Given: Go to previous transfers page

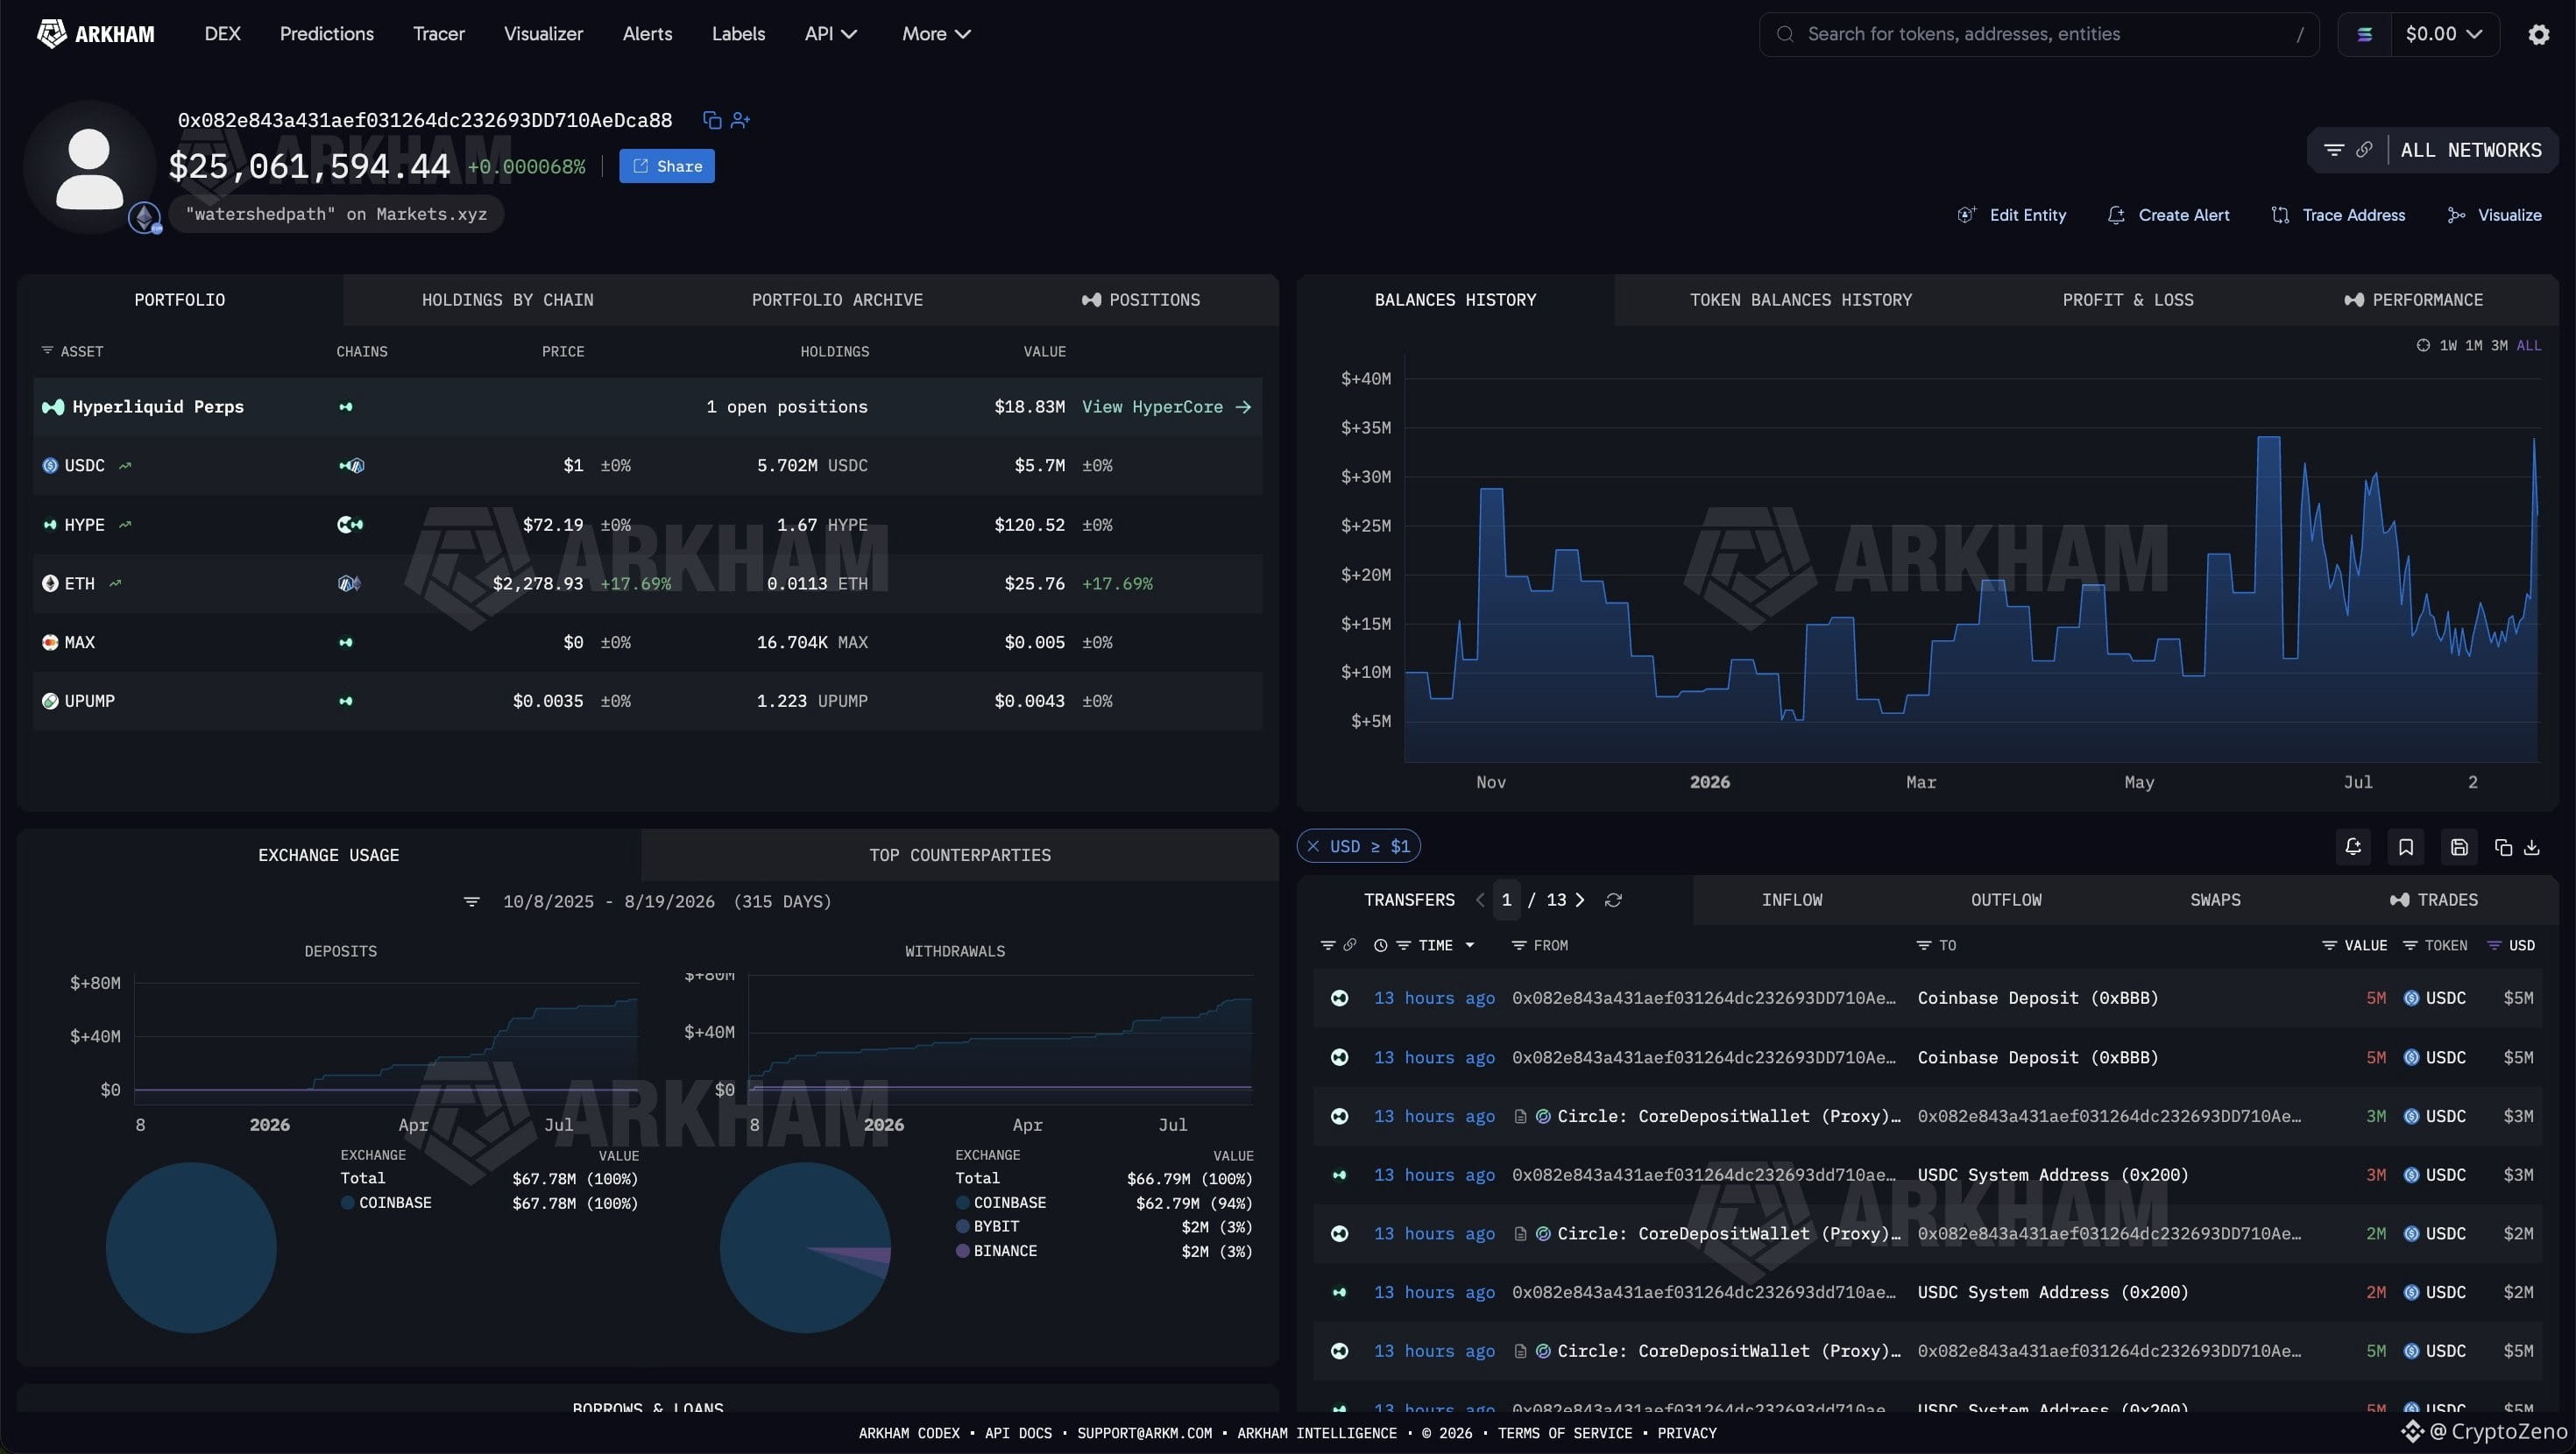Looking at the screenshot, I should (x=1480, y=900).
